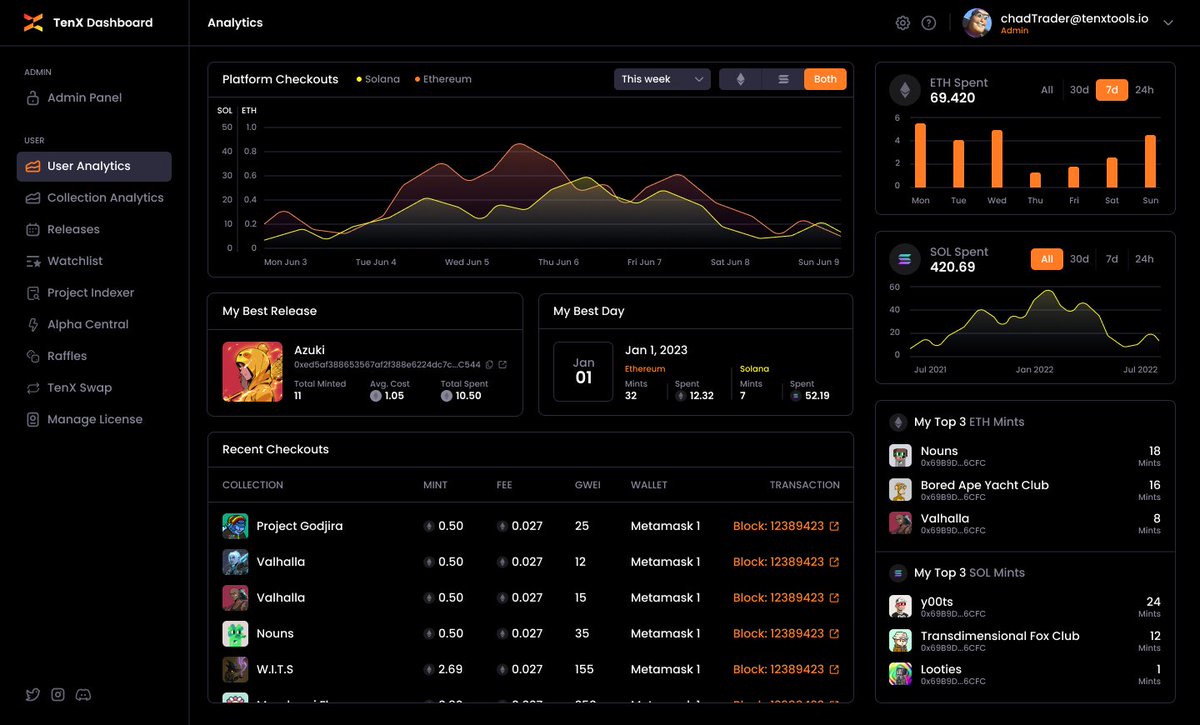The width and height of the screenshot is (1200, 725).
Task: Click the Instagram icon in the footer
Action: pyautogui.click(x=58, y=694)
